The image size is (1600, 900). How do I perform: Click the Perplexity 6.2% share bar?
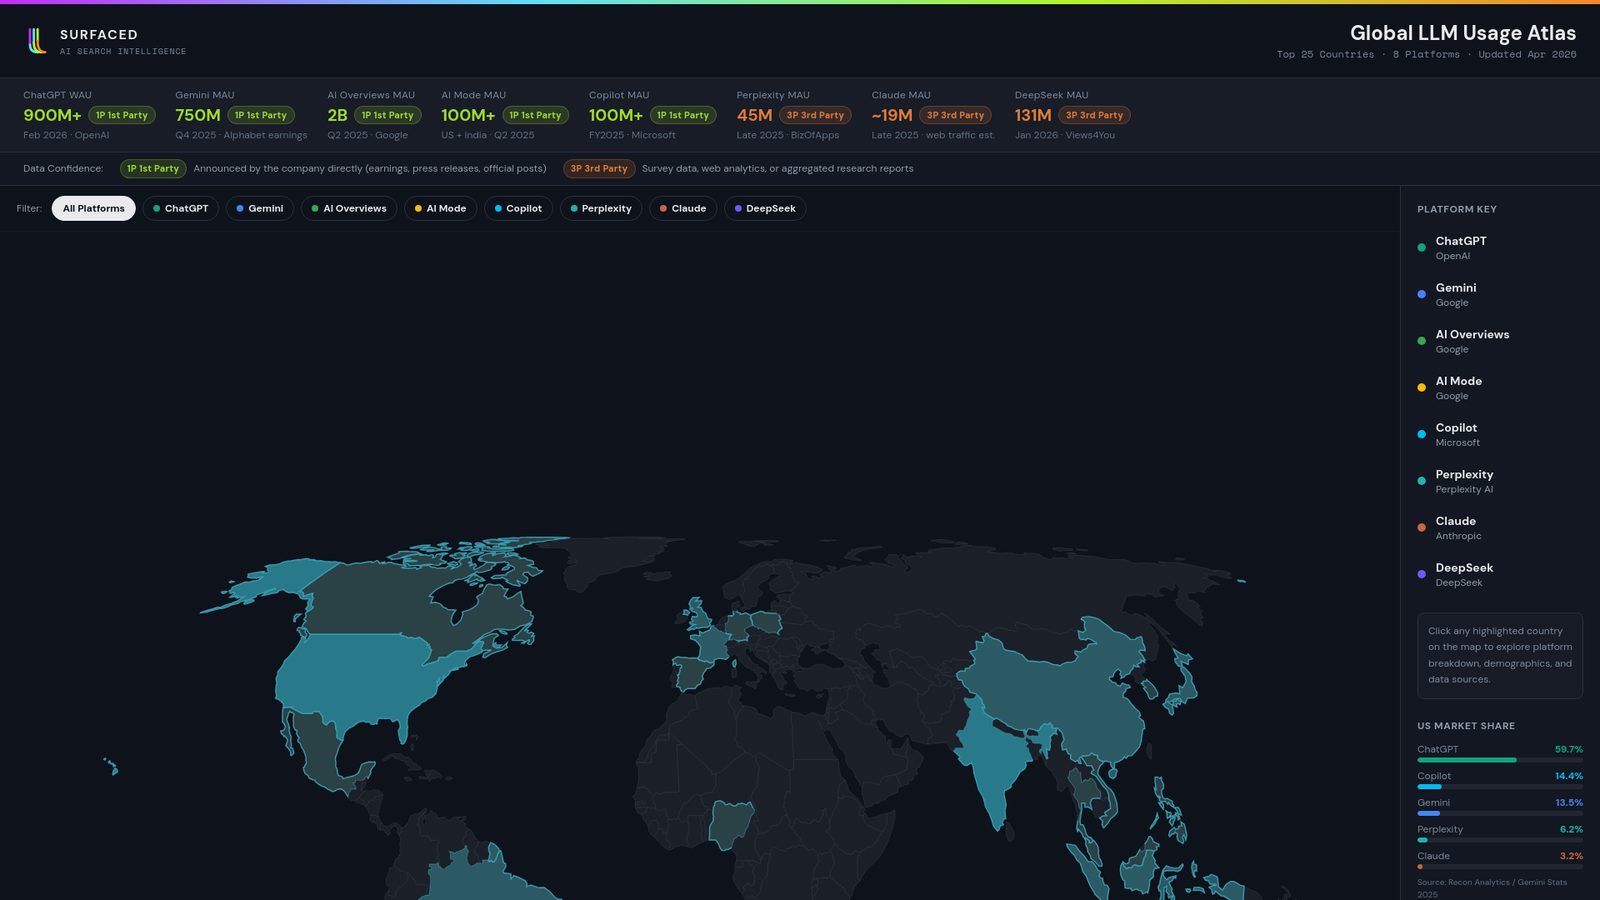click(1500, 840)
